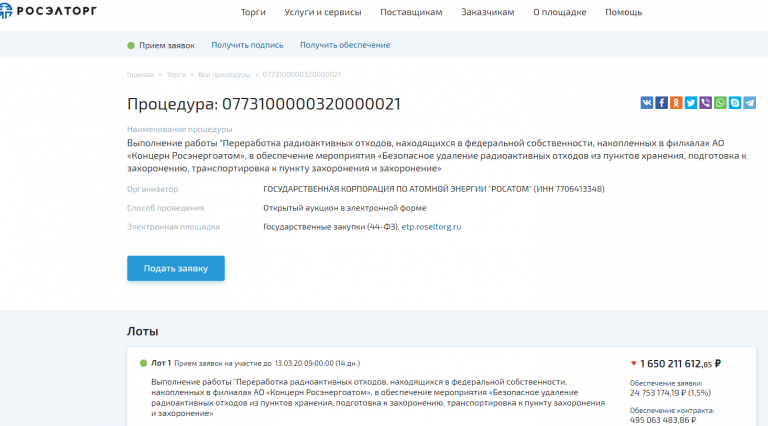Open the Заказчикам menu
This screenshot has width=768, height=426.
(487, 12)
